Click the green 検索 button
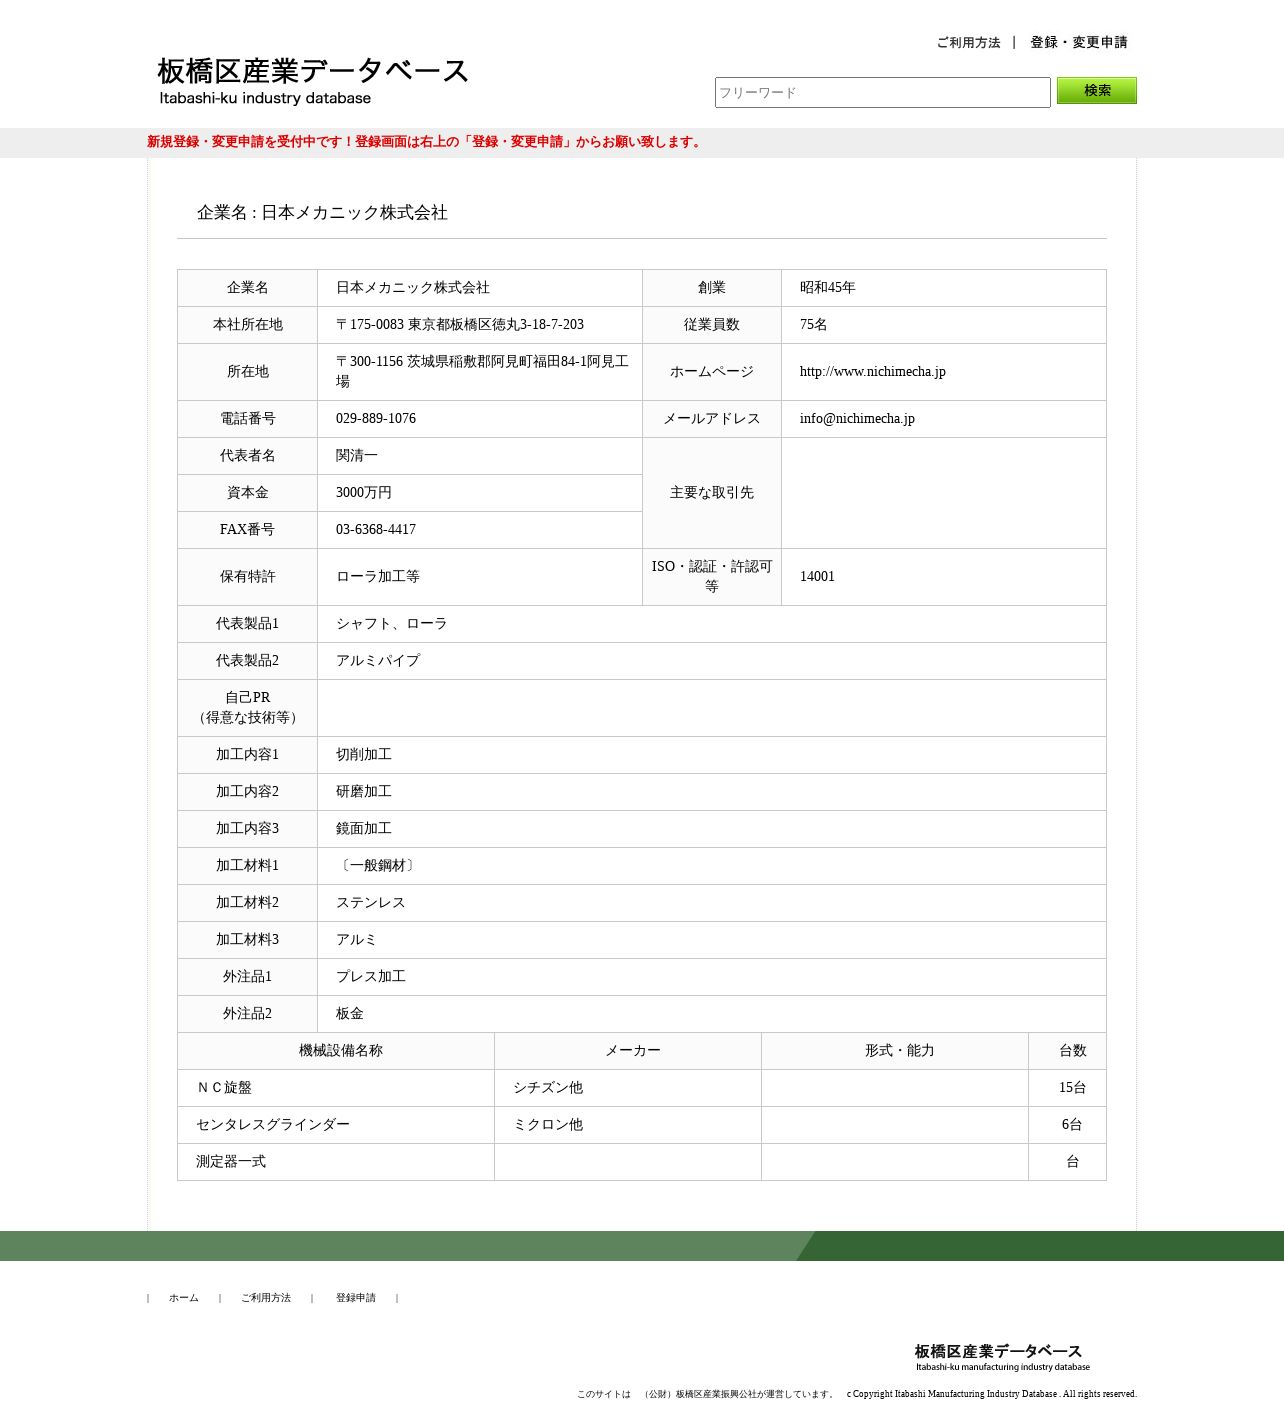This screenshot has height=1424, width=1284. tap(1096, 90)
